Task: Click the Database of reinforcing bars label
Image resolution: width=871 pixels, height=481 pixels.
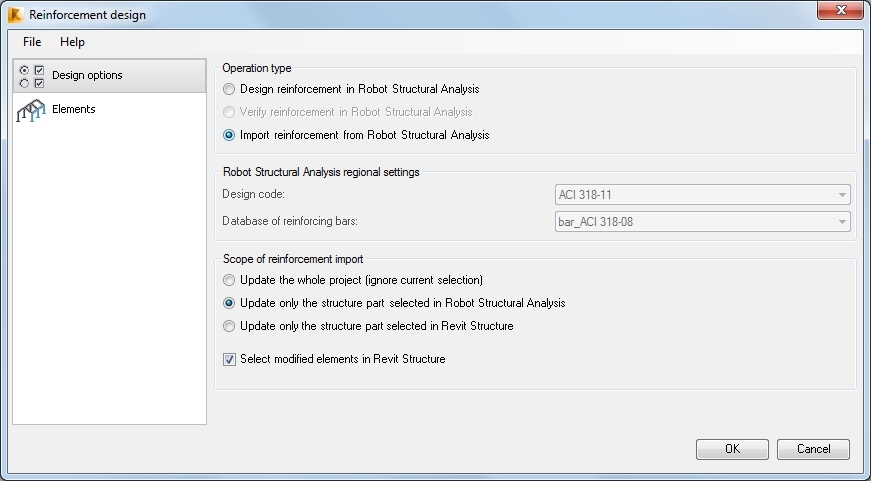Action: click(x=290, y=221)
